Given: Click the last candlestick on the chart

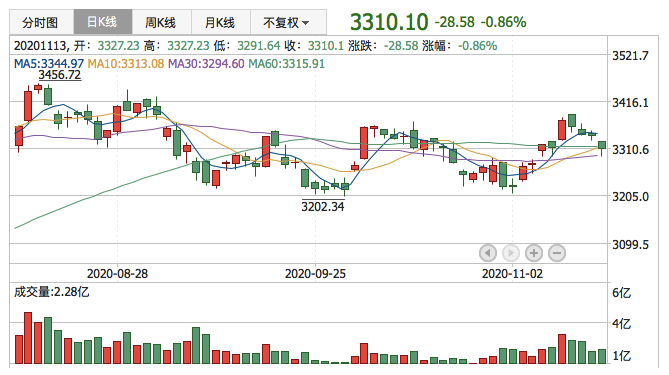Looking at the screenshot, I should click(602, 147).
